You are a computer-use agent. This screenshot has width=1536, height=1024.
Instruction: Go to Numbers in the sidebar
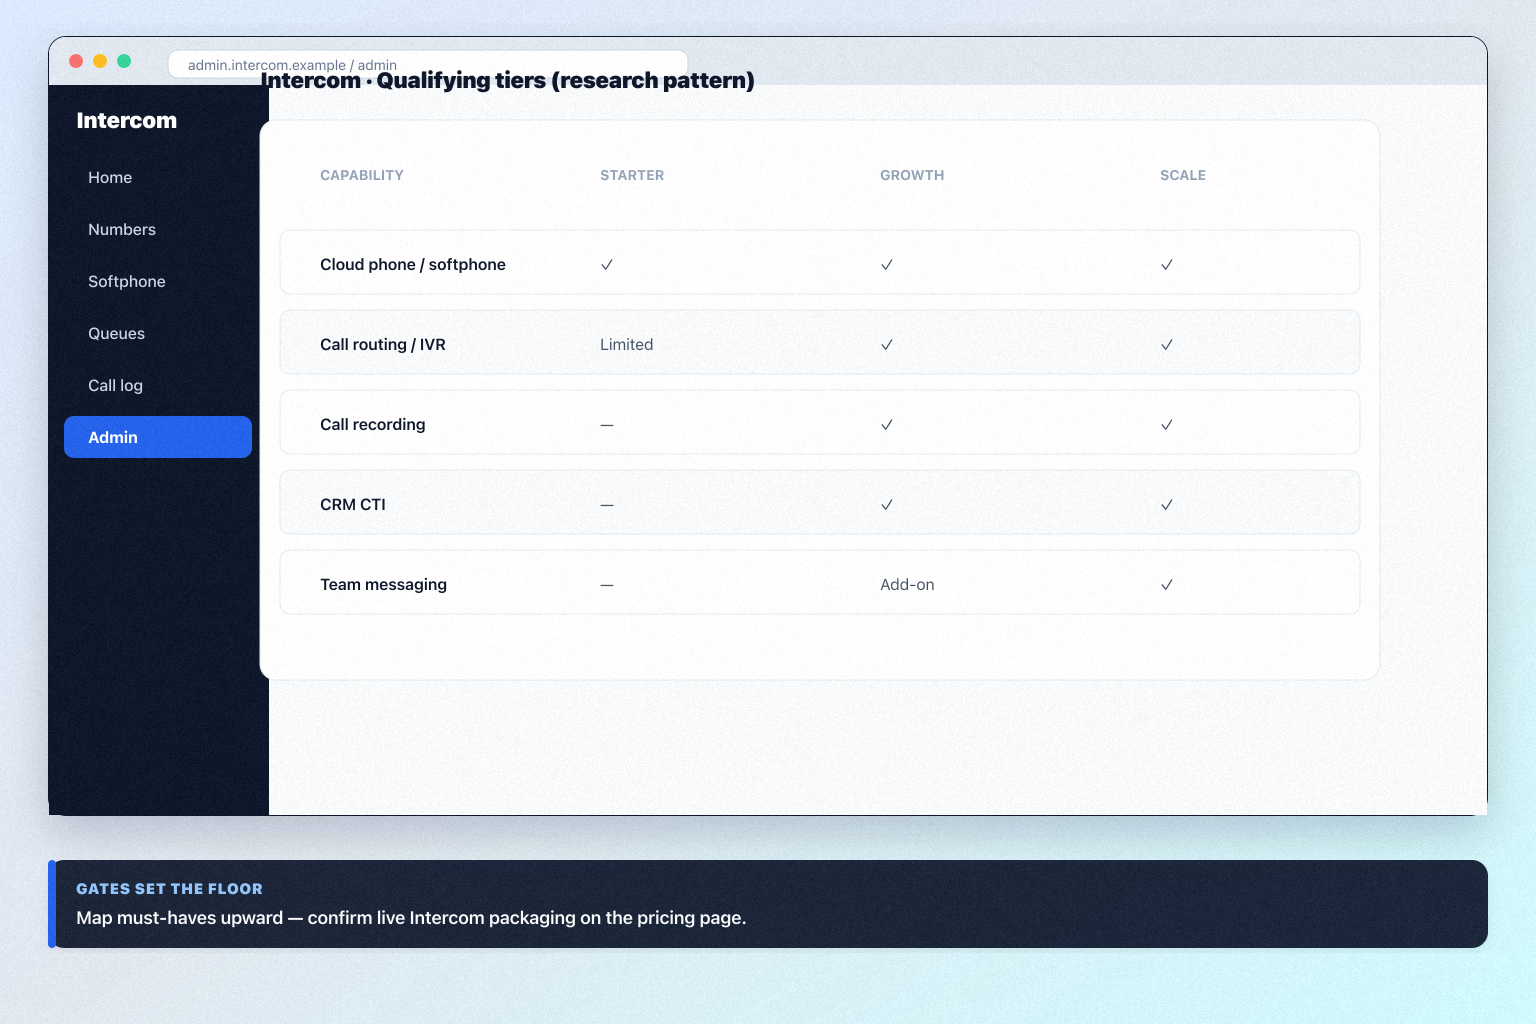(x=158, y=229)
